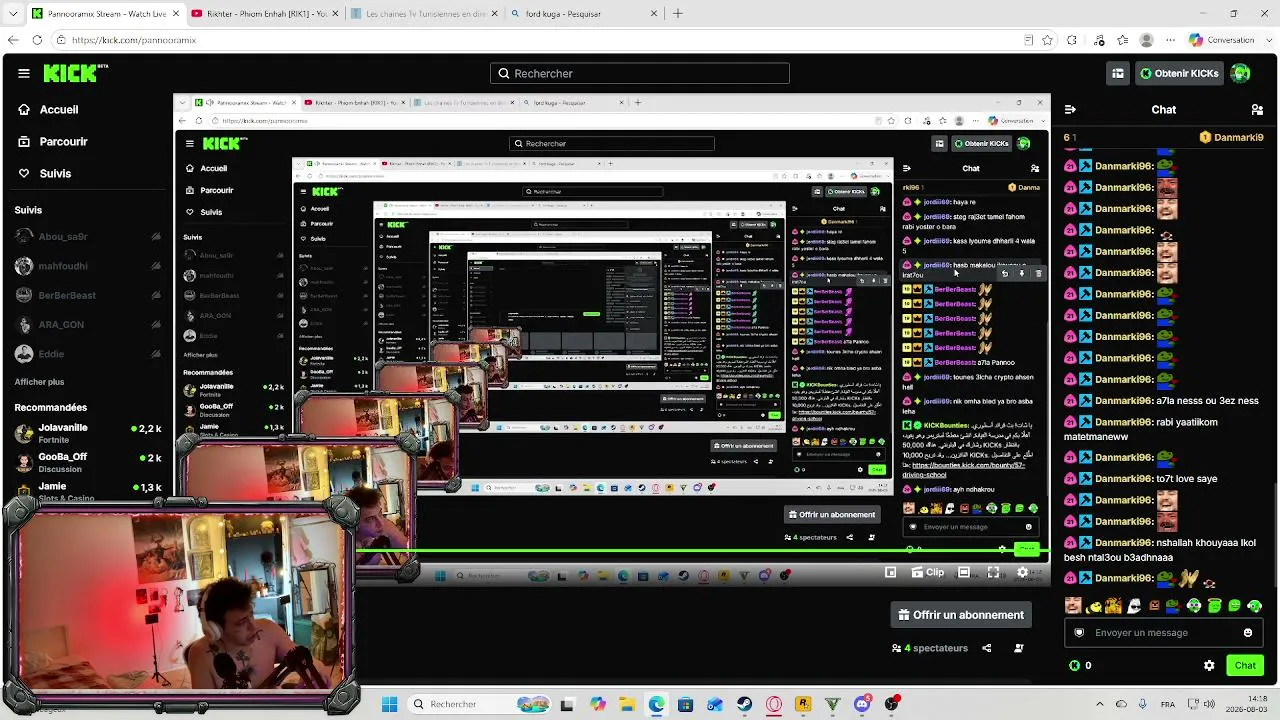Click the shield icon in the main chat input

[x=1079, y=632]
